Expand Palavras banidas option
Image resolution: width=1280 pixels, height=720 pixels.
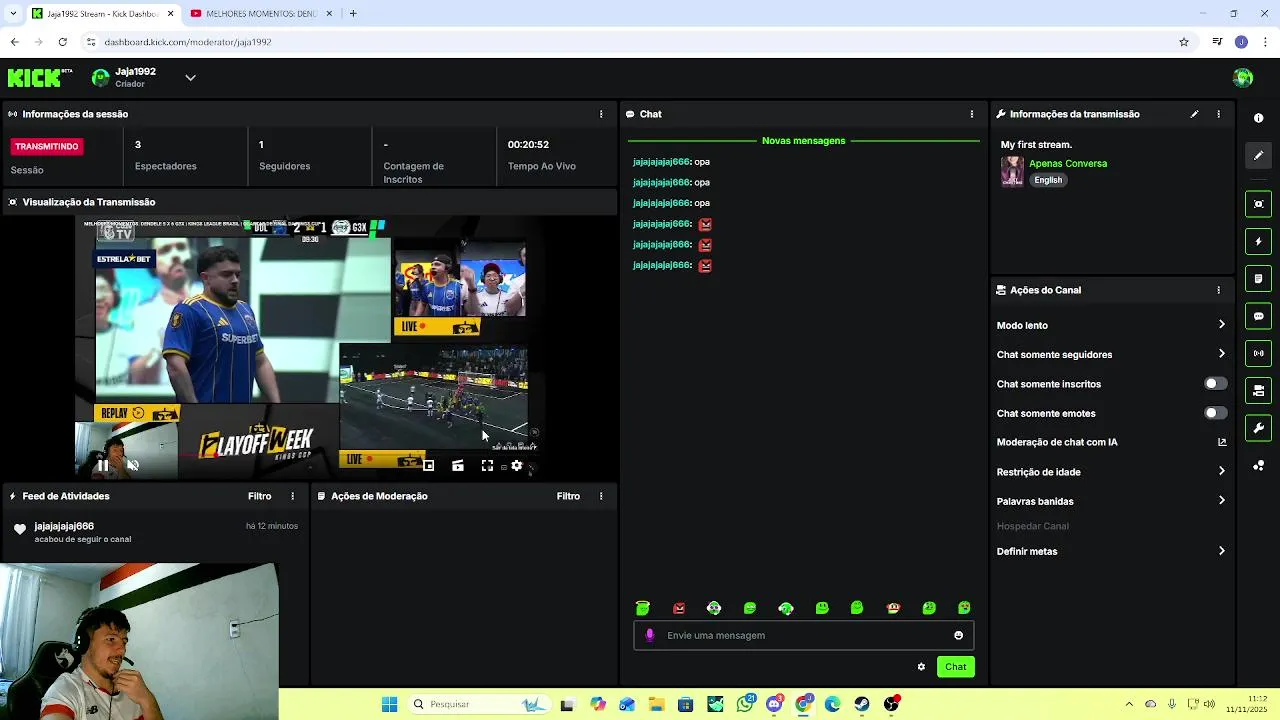point(1110,501)
